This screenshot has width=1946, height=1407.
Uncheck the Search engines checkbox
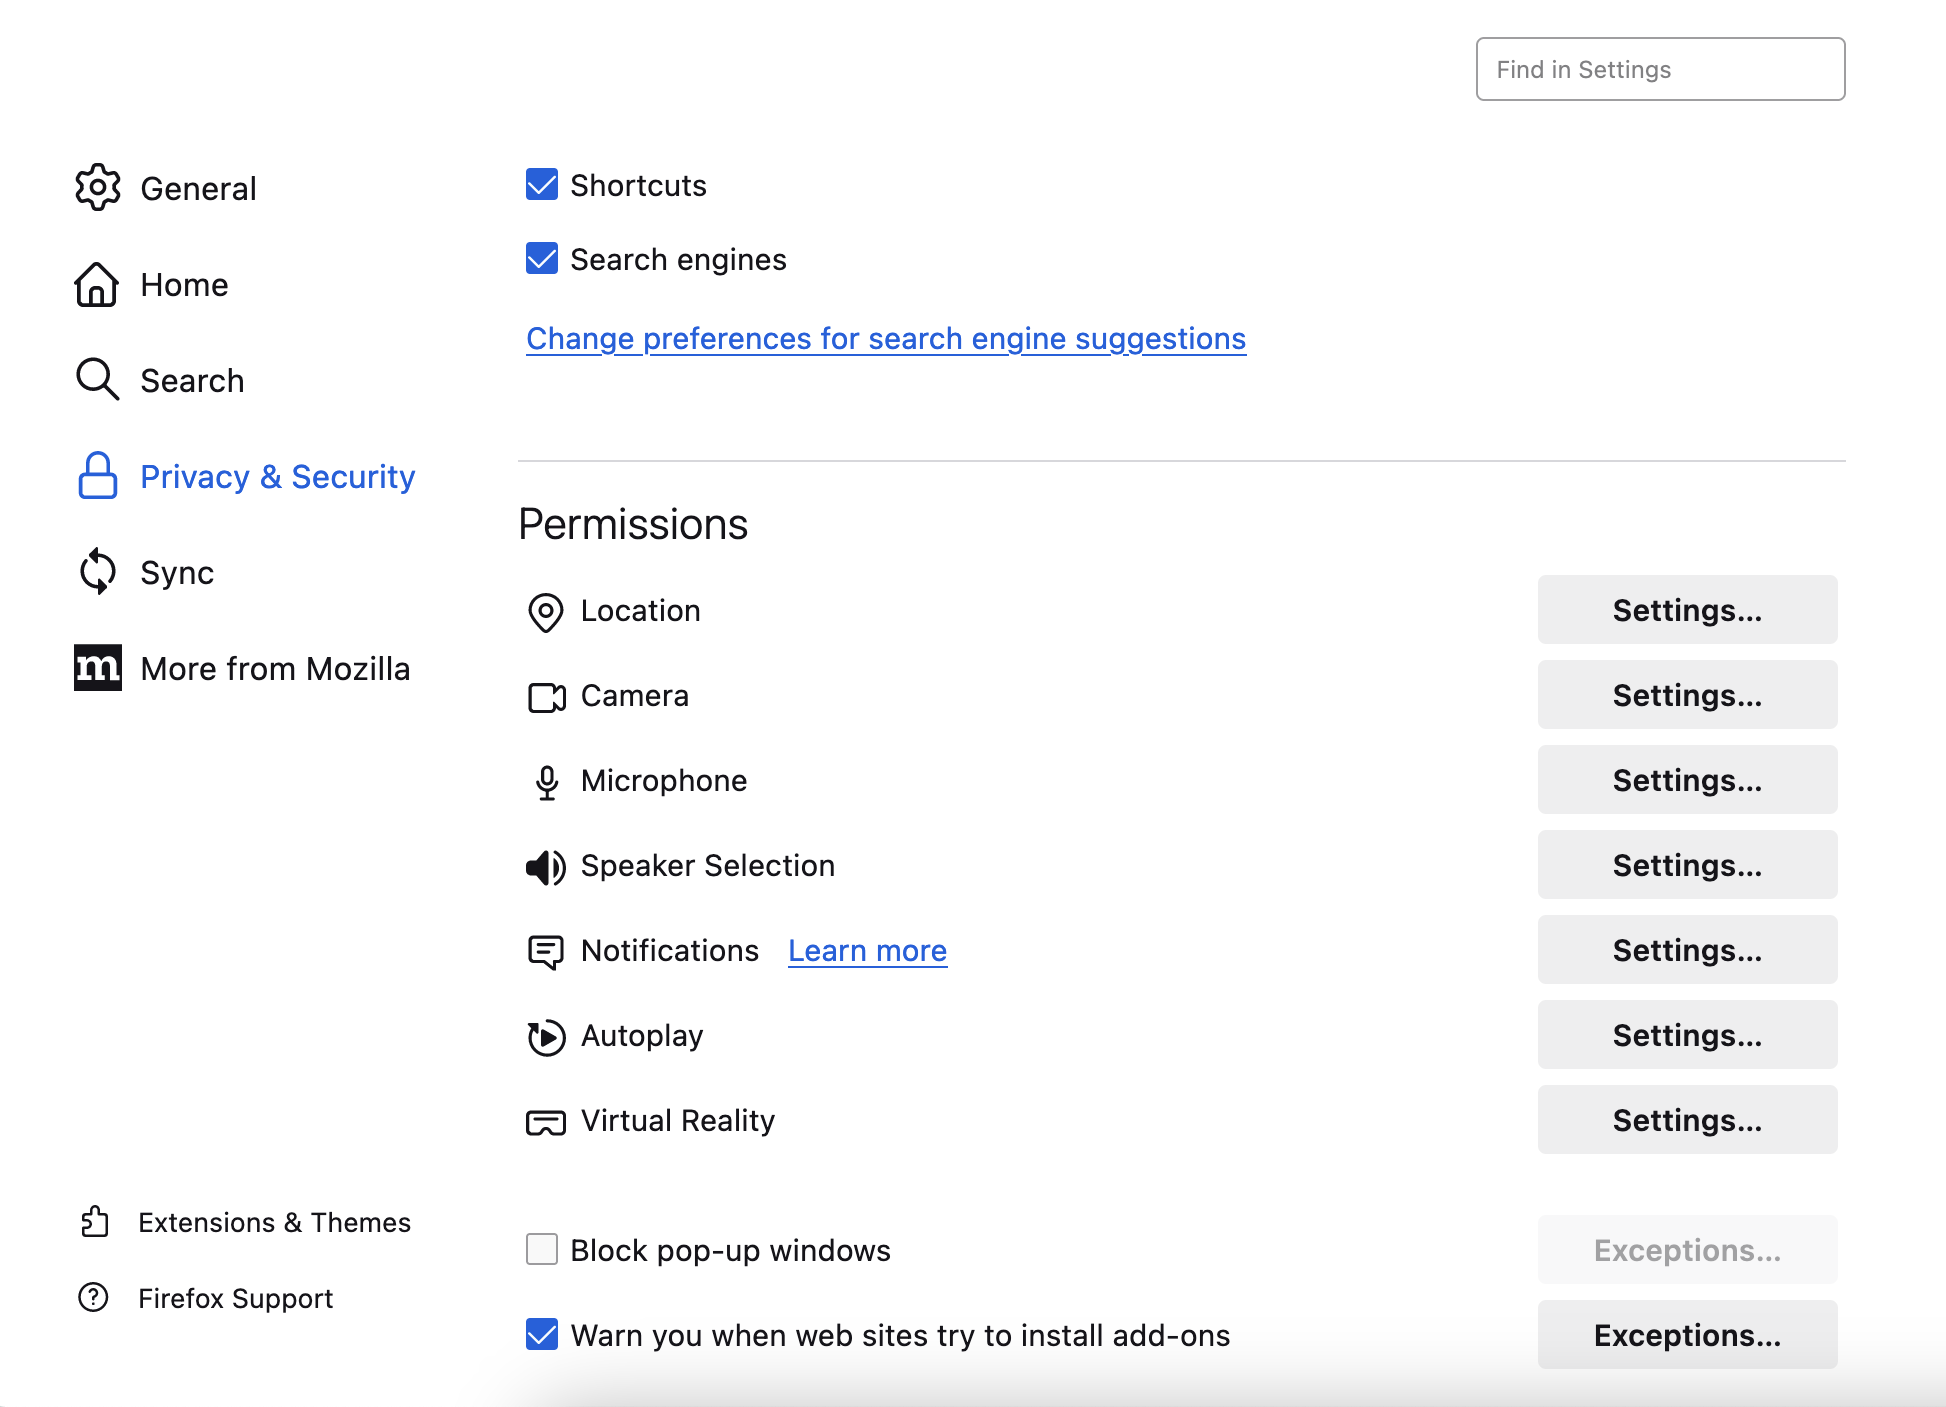[541, 259]
